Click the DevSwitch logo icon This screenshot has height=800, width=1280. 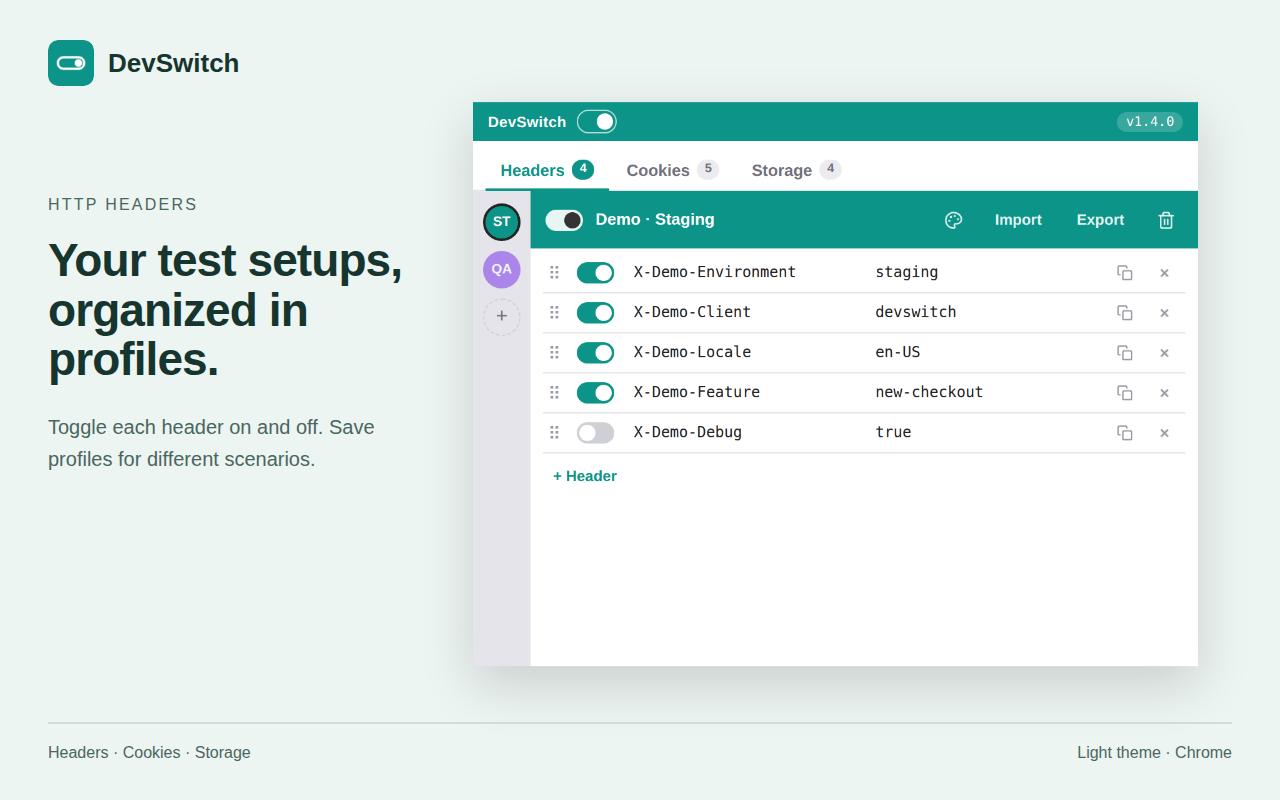(71, 63)
